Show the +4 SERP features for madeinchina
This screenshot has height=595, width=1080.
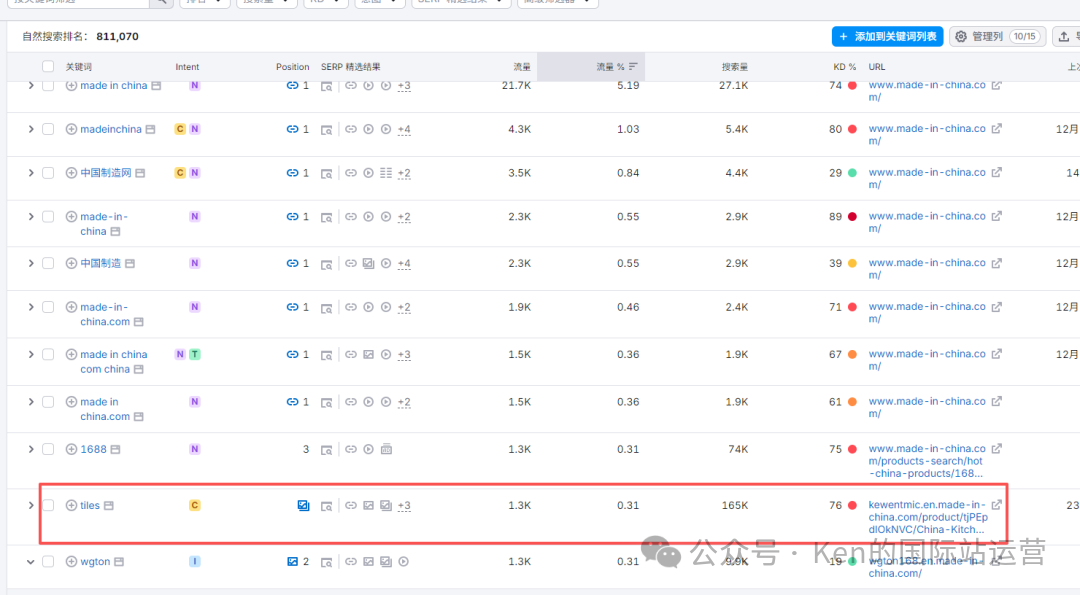(x=404, y=129)
